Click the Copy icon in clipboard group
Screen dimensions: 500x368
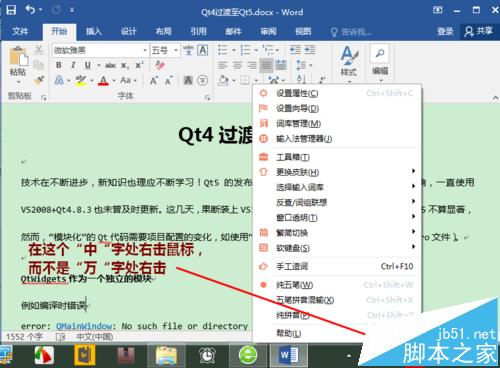click(39, 65)
